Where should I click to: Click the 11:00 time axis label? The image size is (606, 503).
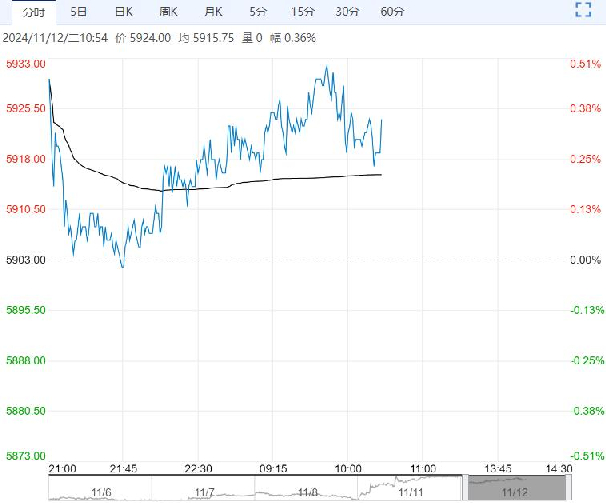[x=423, y=469]
